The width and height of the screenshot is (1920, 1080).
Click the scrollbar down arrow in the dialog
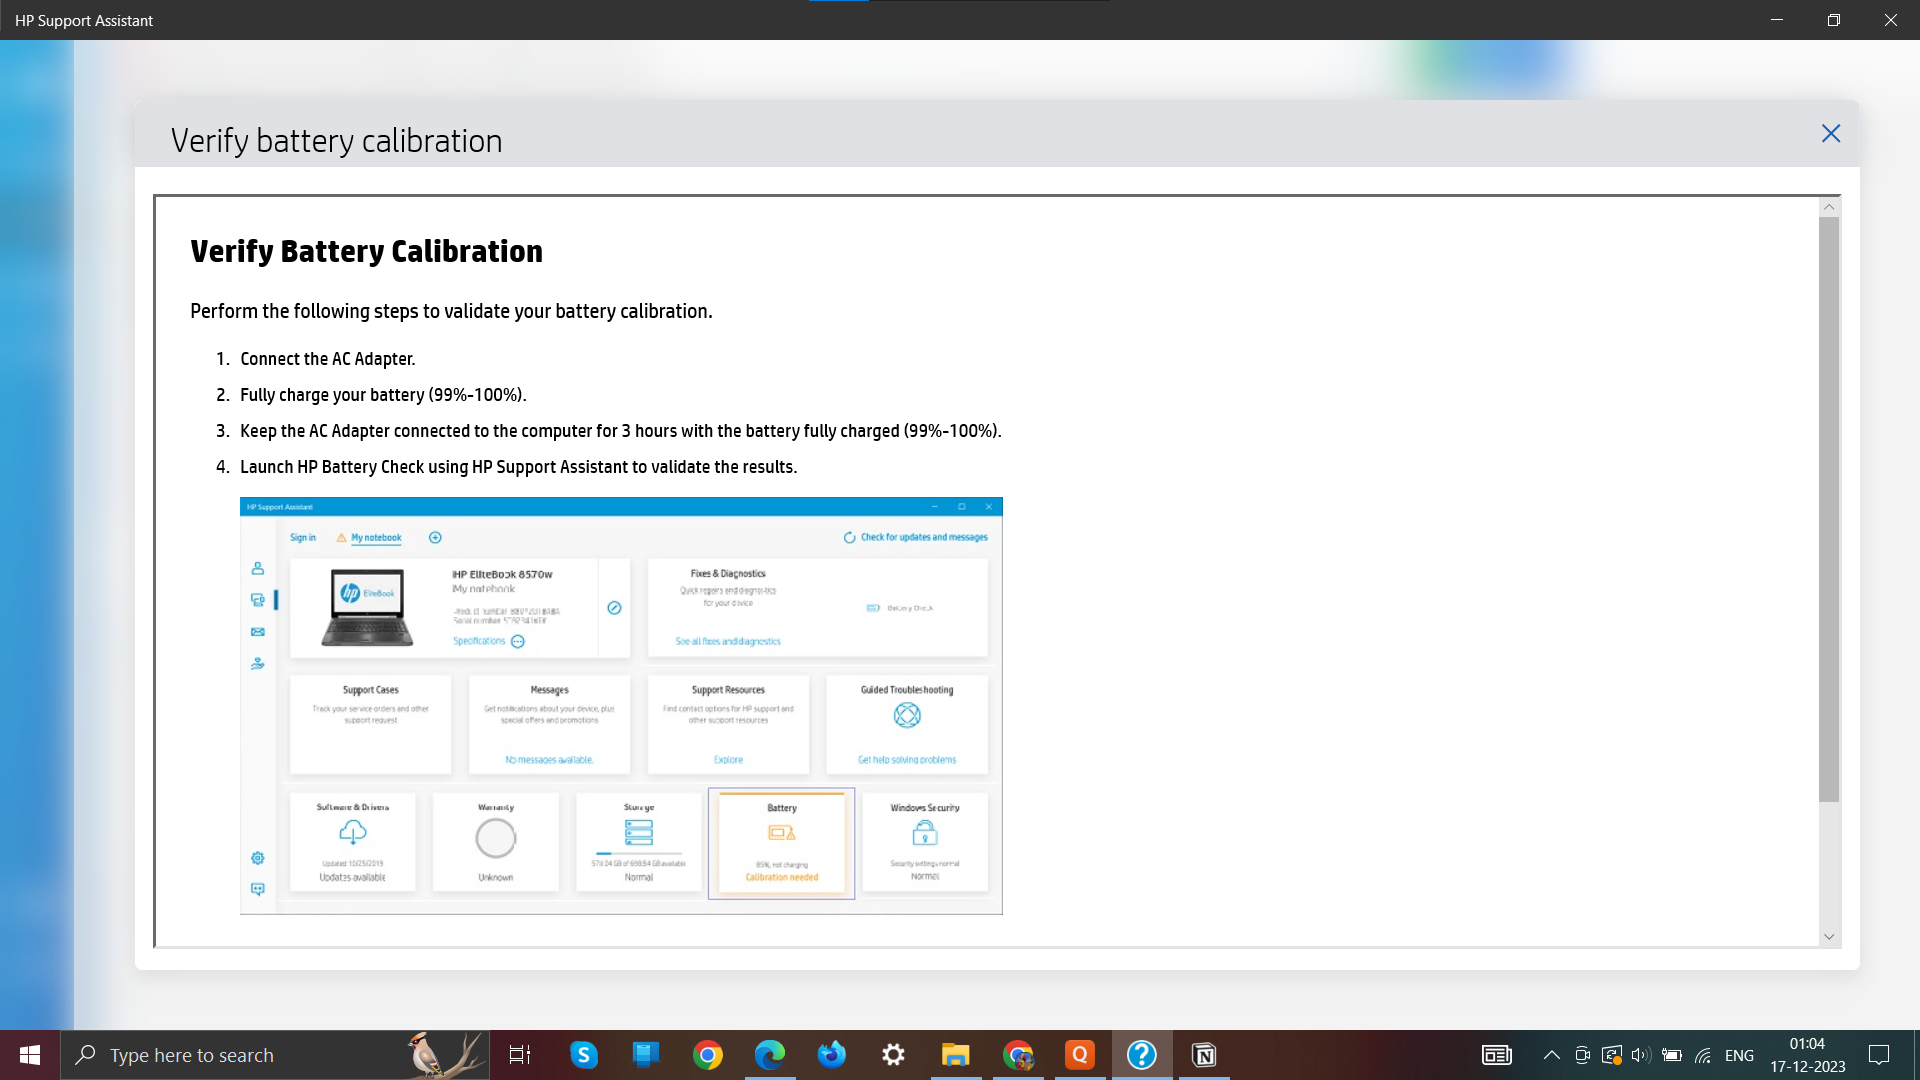1829,937
